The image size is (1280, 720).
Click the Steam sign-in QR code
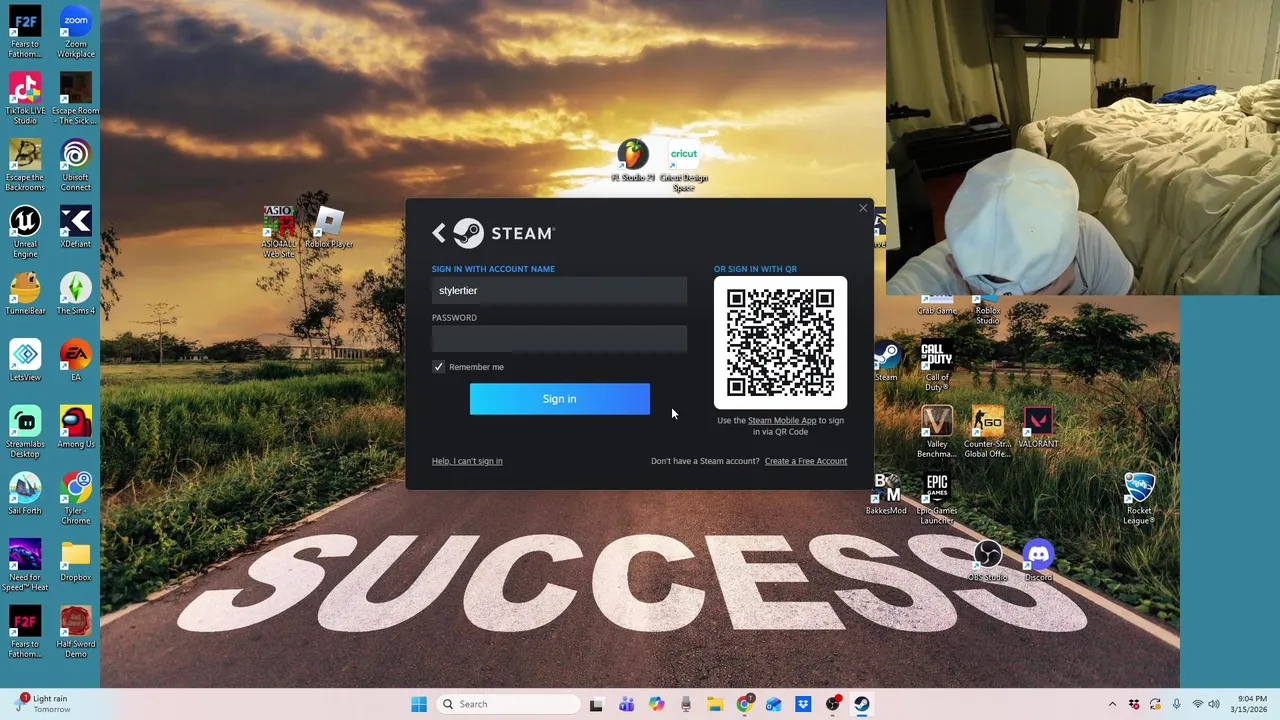(x=780, y=343)
